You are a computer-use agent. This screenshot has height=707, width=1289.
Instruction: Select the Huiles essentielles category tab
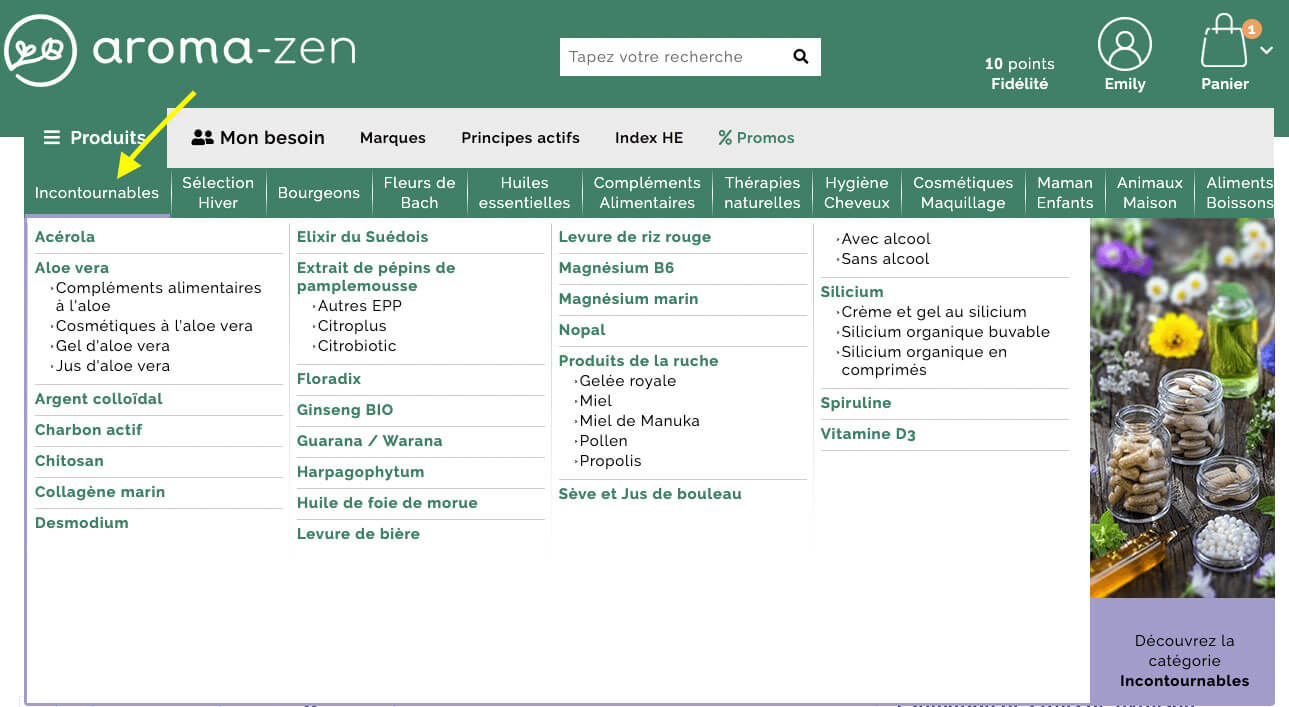click(524, 193)
